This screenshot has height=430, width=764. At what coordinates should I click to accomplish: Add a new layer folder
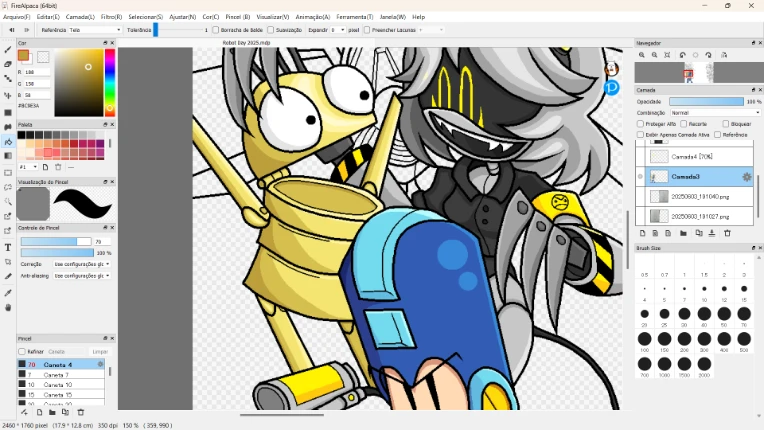tap(683, 233)
